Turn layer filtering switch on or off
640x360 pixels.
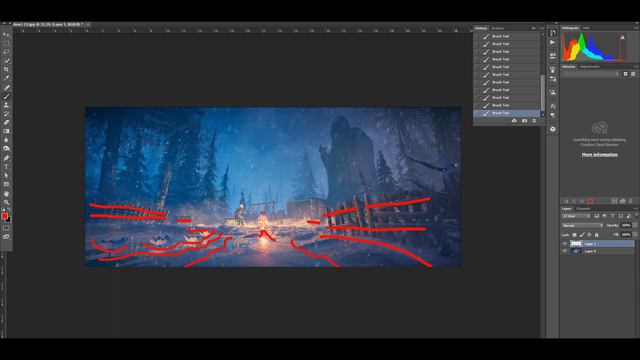(x=636, y=216)
